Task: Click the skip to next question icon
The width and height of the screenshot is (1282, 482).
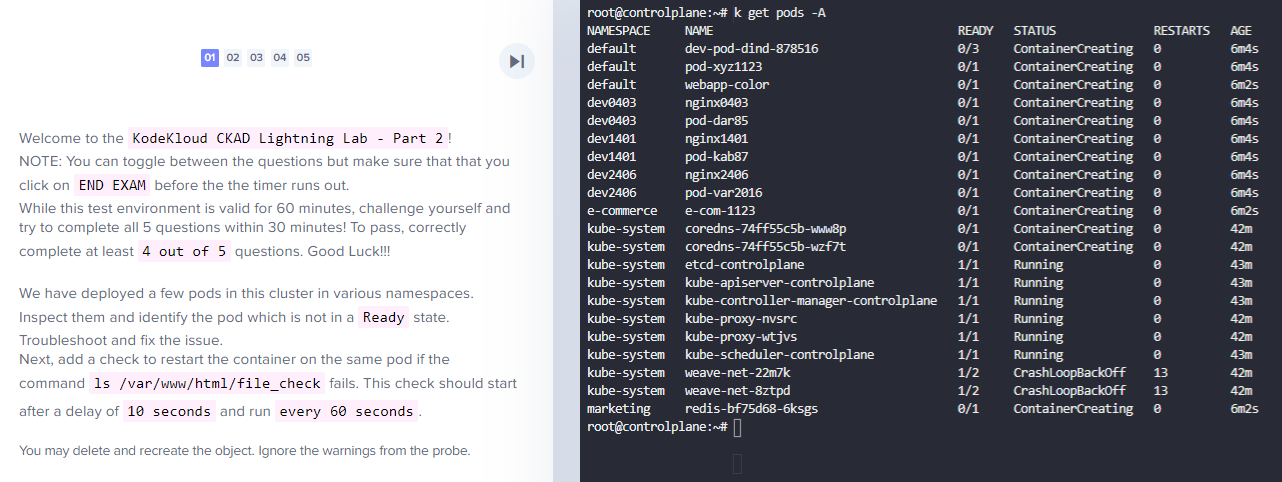Action: tap(517, 61)
